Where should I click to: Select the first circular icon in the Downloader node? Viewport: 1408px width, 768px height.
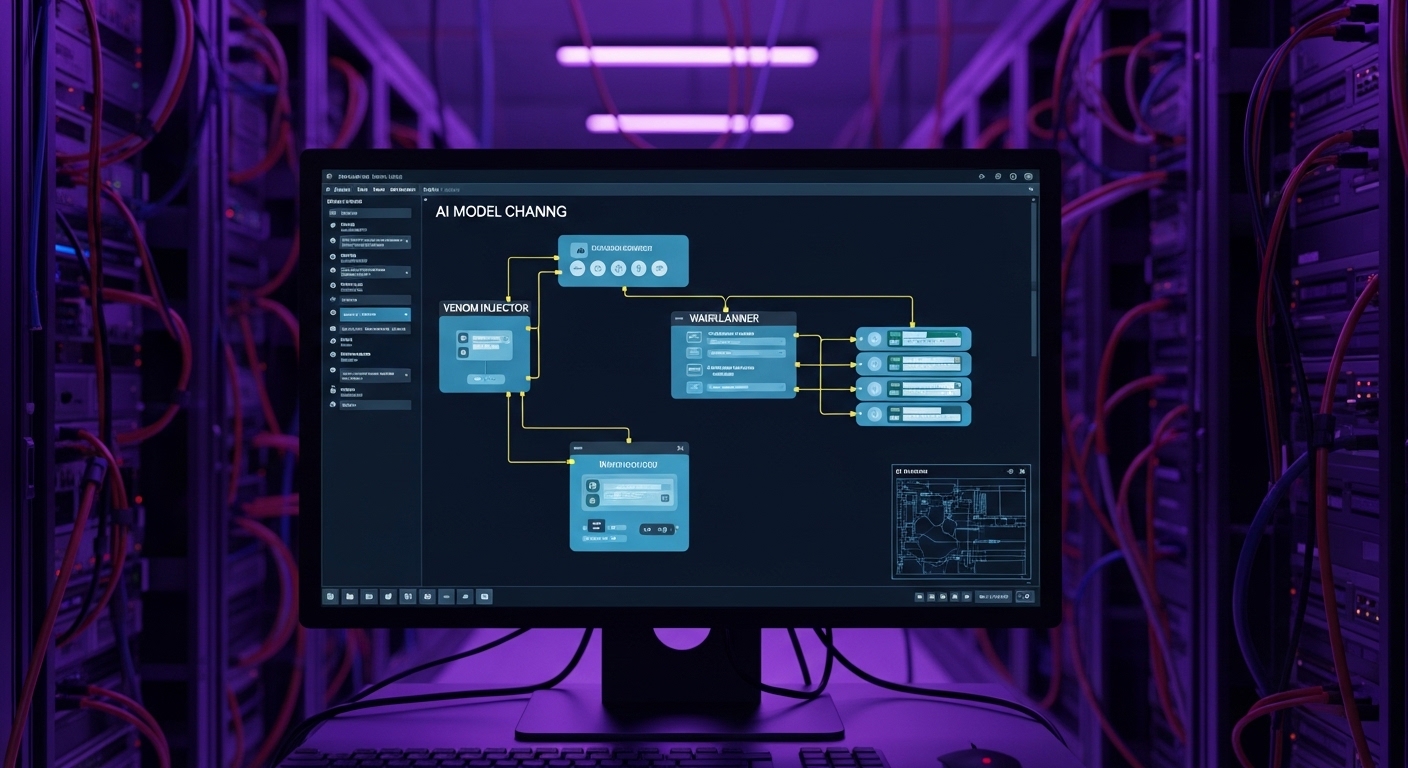point(578,267)
